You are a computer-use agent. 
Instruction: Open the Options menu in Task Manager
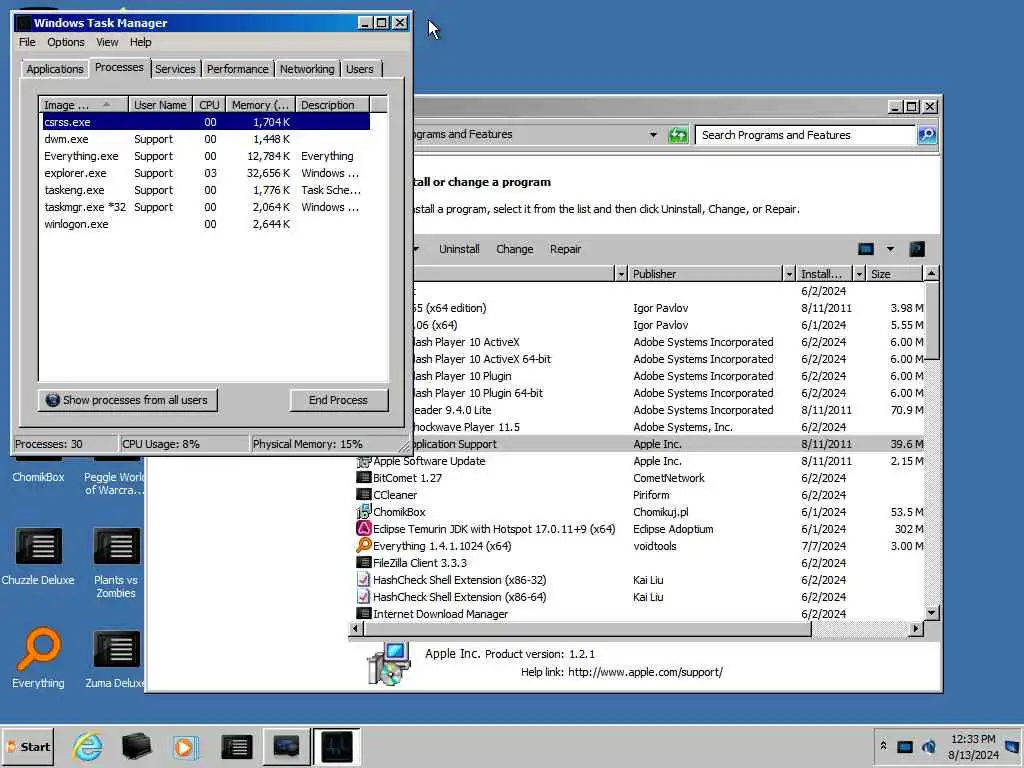coord(65,42)
